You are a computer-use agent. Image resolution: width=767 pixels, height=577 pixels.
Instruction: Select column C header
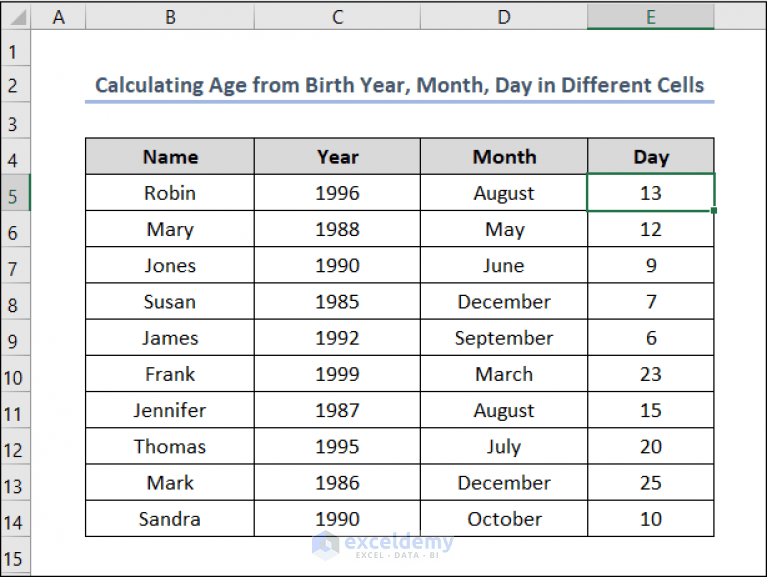pyautogui.click(x=337, y=17)
